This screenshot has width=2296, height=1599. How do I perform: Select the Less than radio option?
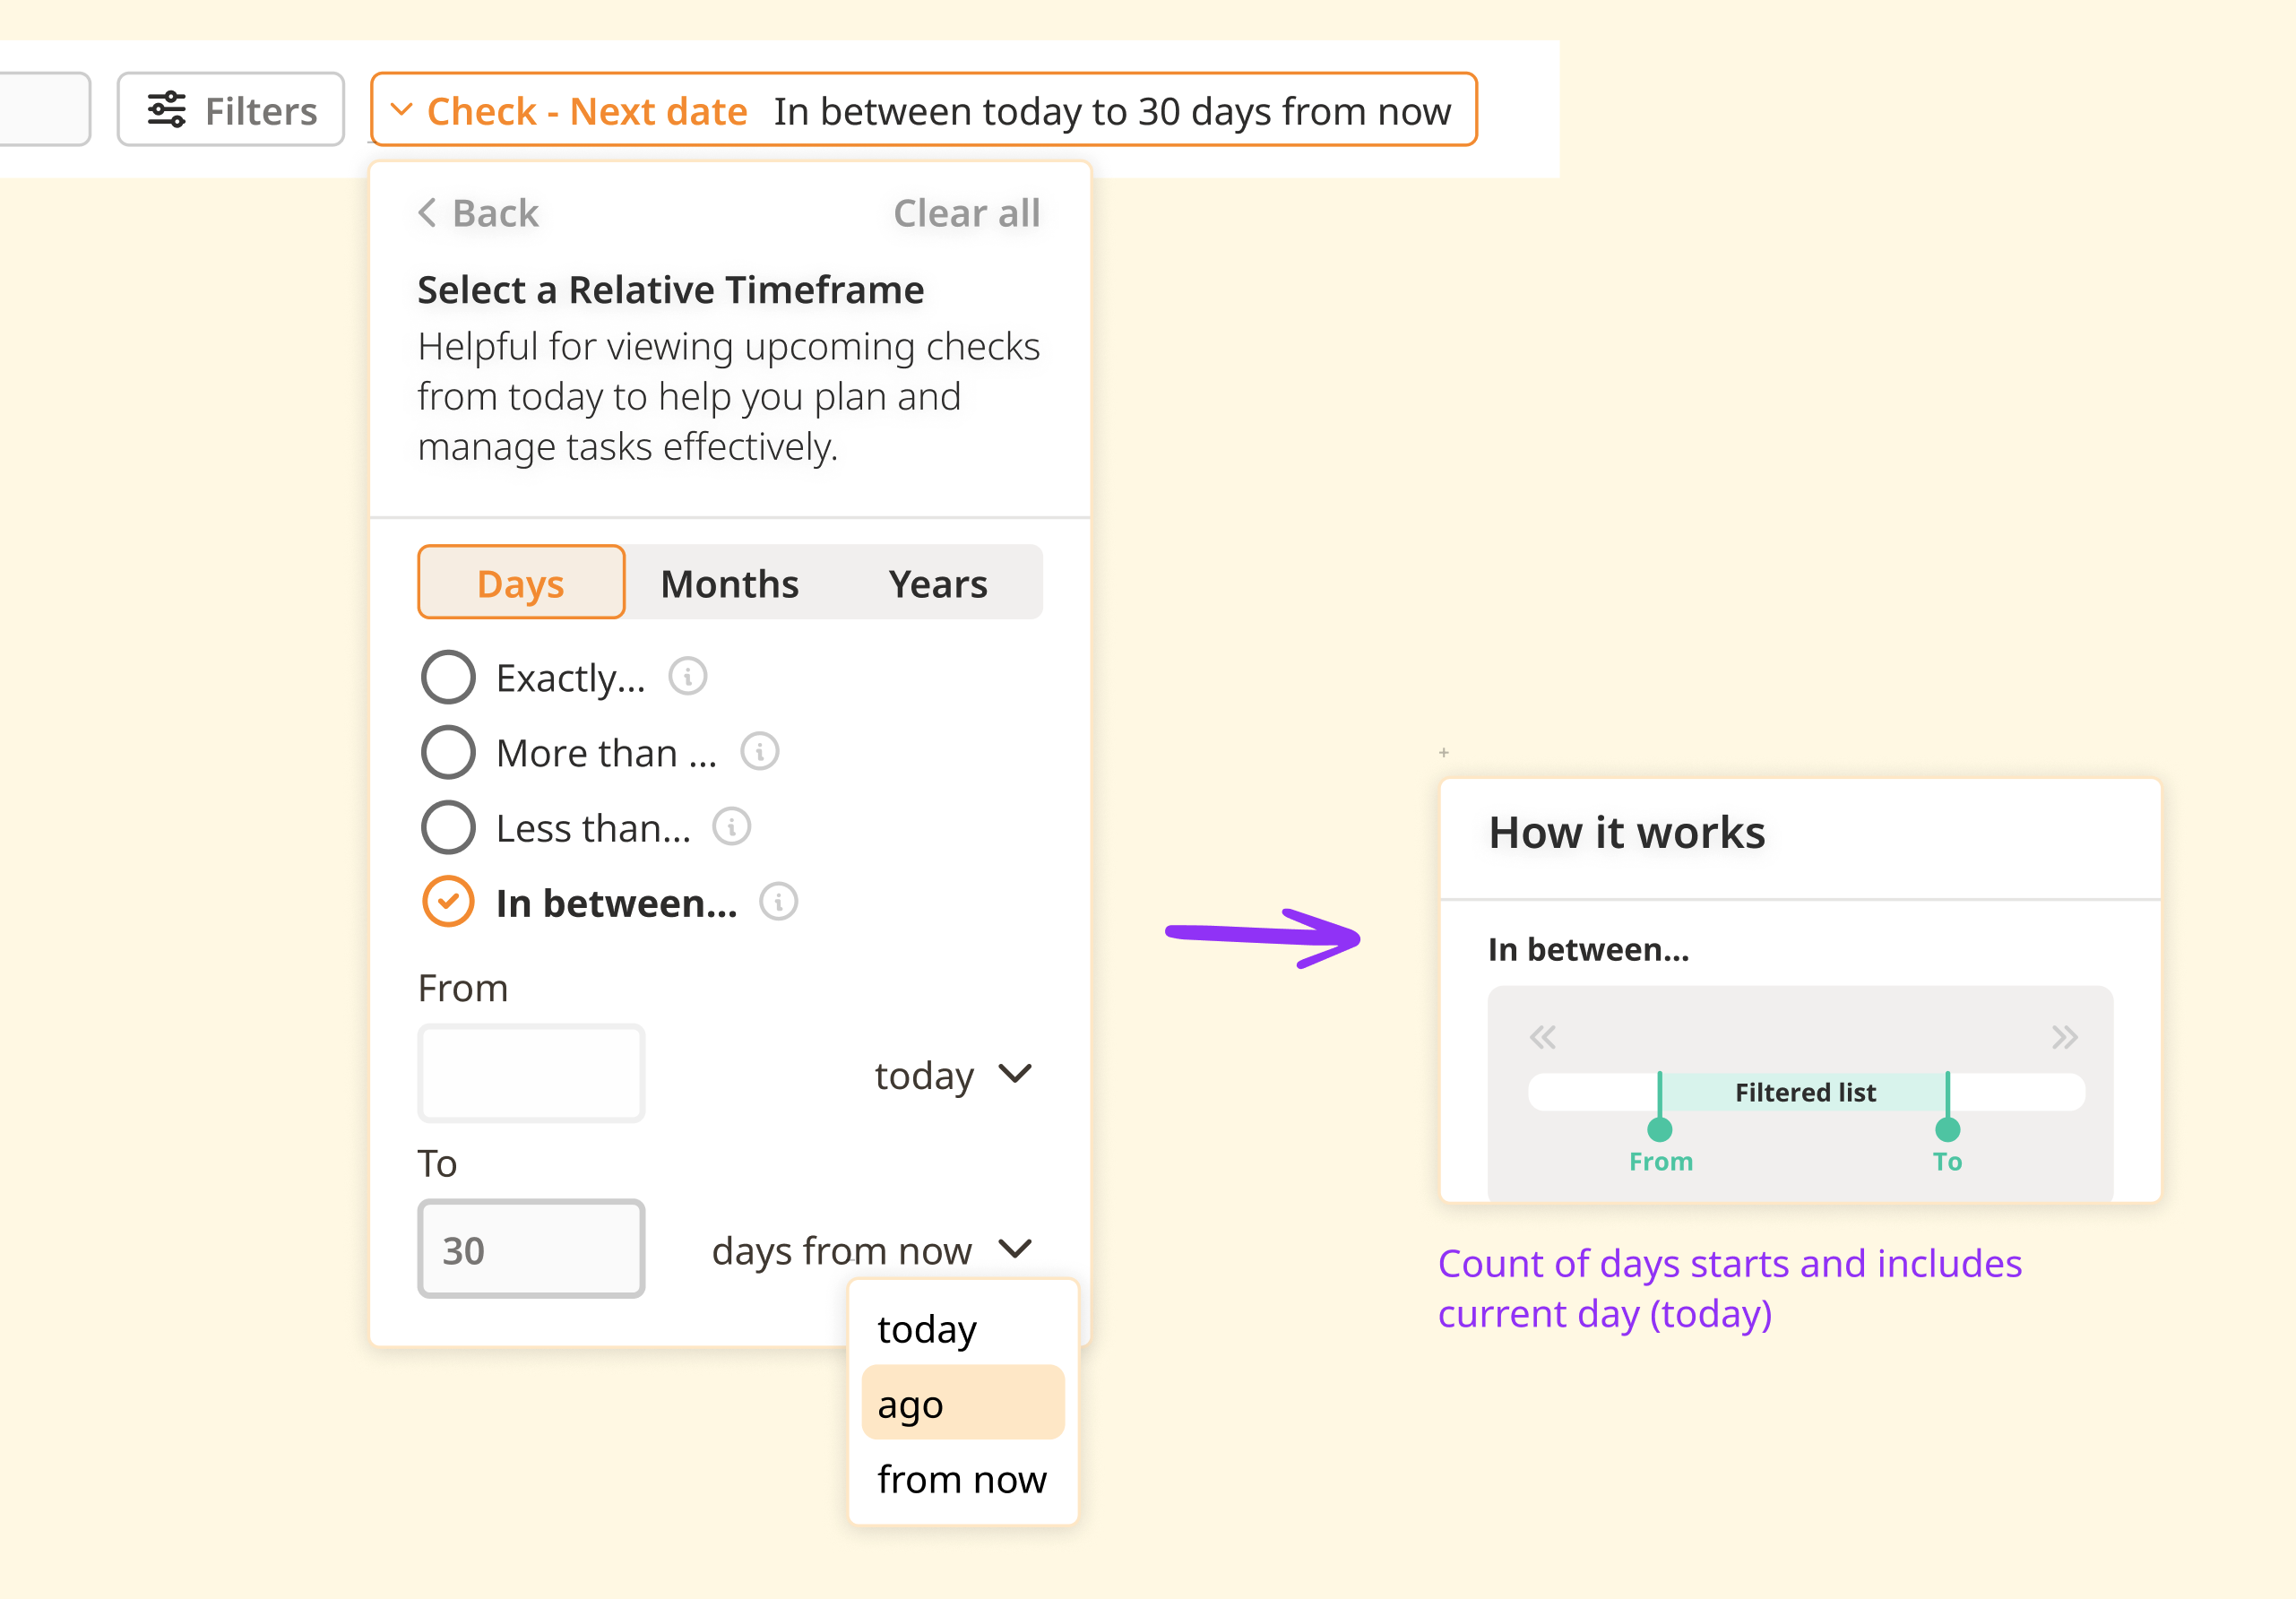tap(448, 827)
